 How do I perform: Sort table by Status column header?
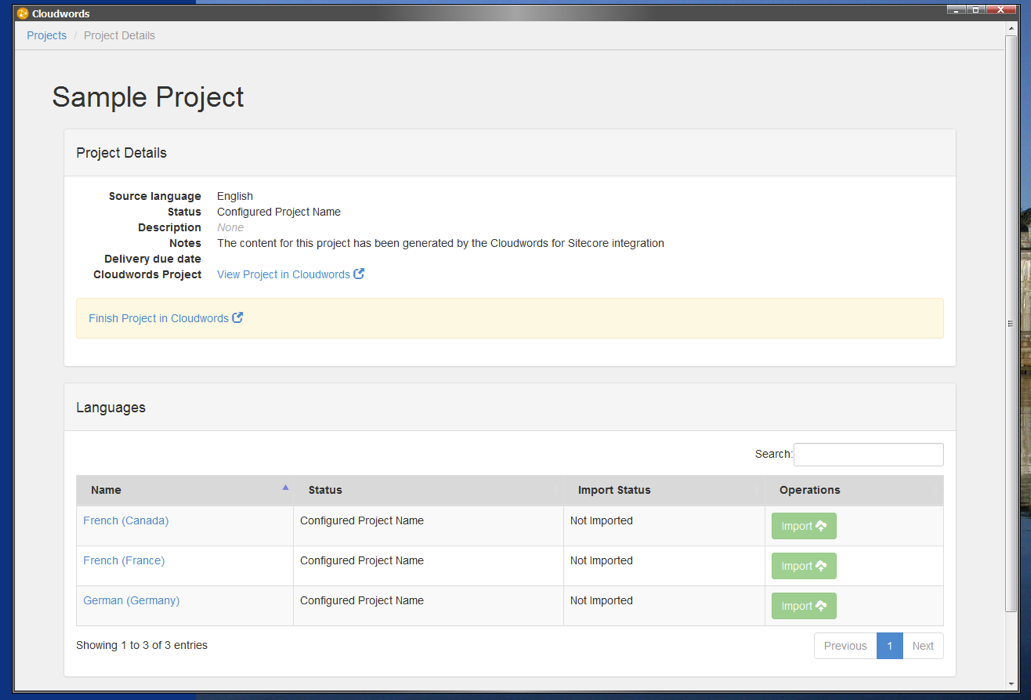[x=325, y=490]
